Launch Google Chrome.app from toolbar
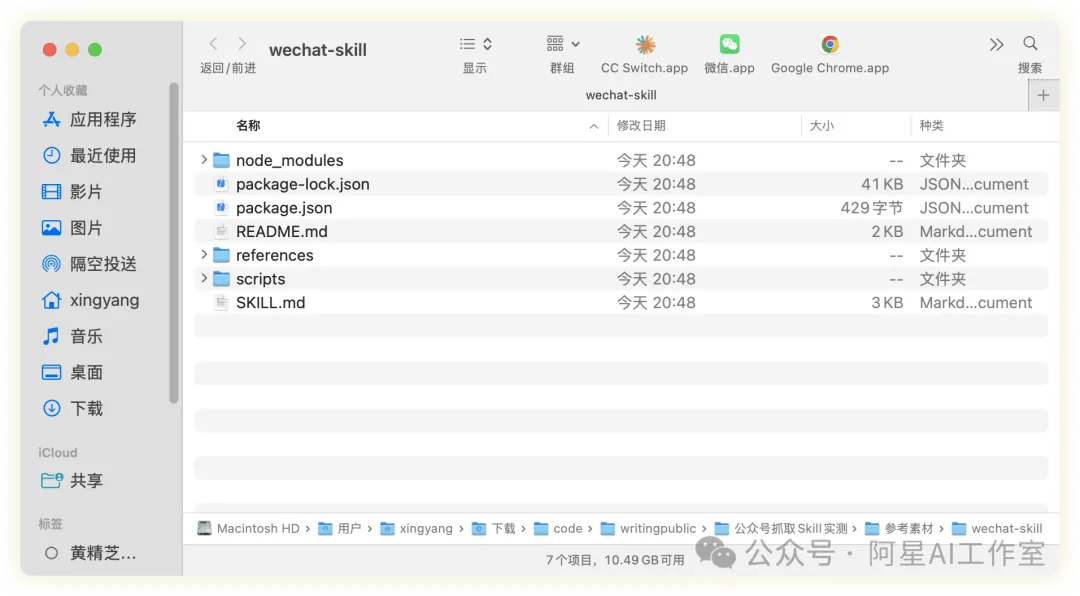The image size is (1080, 596). 830,45
